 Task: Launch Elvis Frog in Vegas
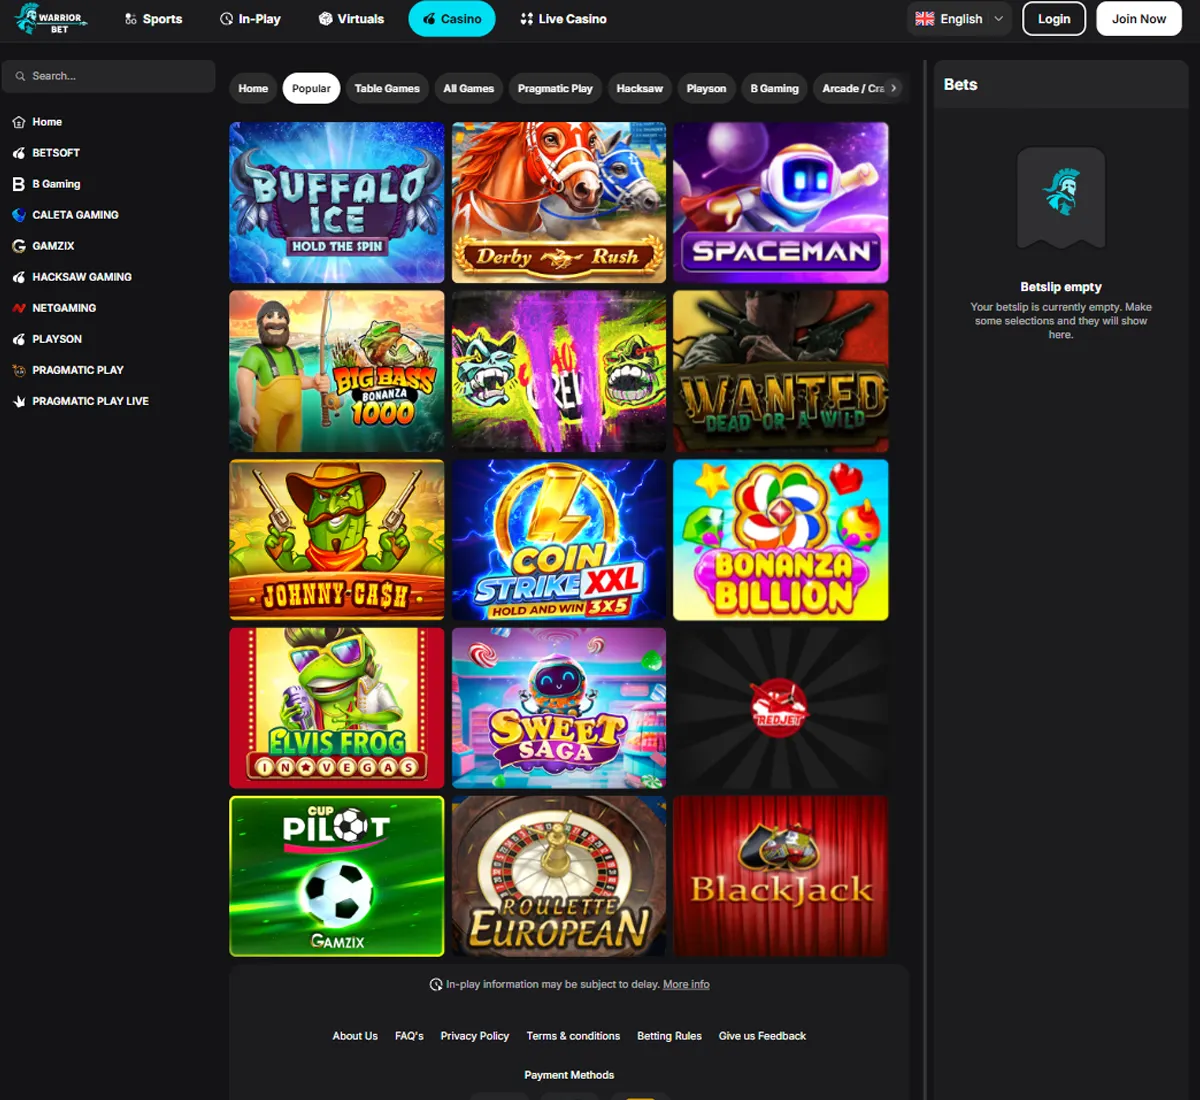[x=337, y=708]
